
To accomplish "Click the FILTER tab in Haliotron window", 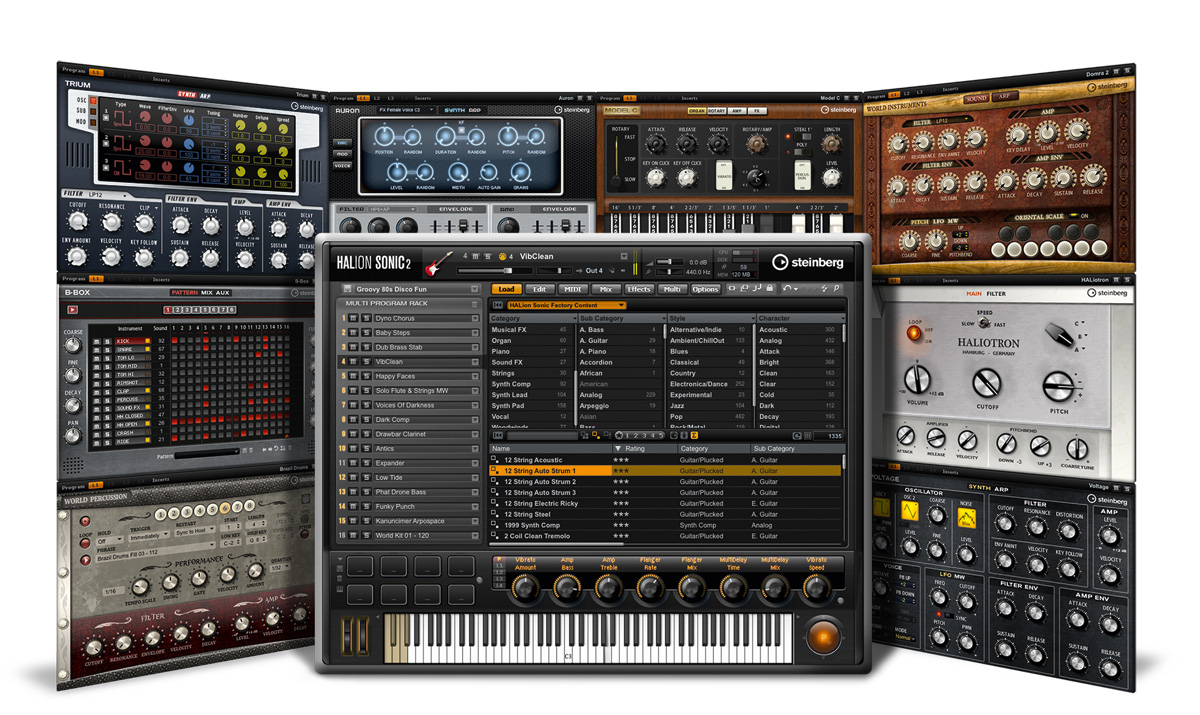I will pyautogui.click(x=996, y=293).
